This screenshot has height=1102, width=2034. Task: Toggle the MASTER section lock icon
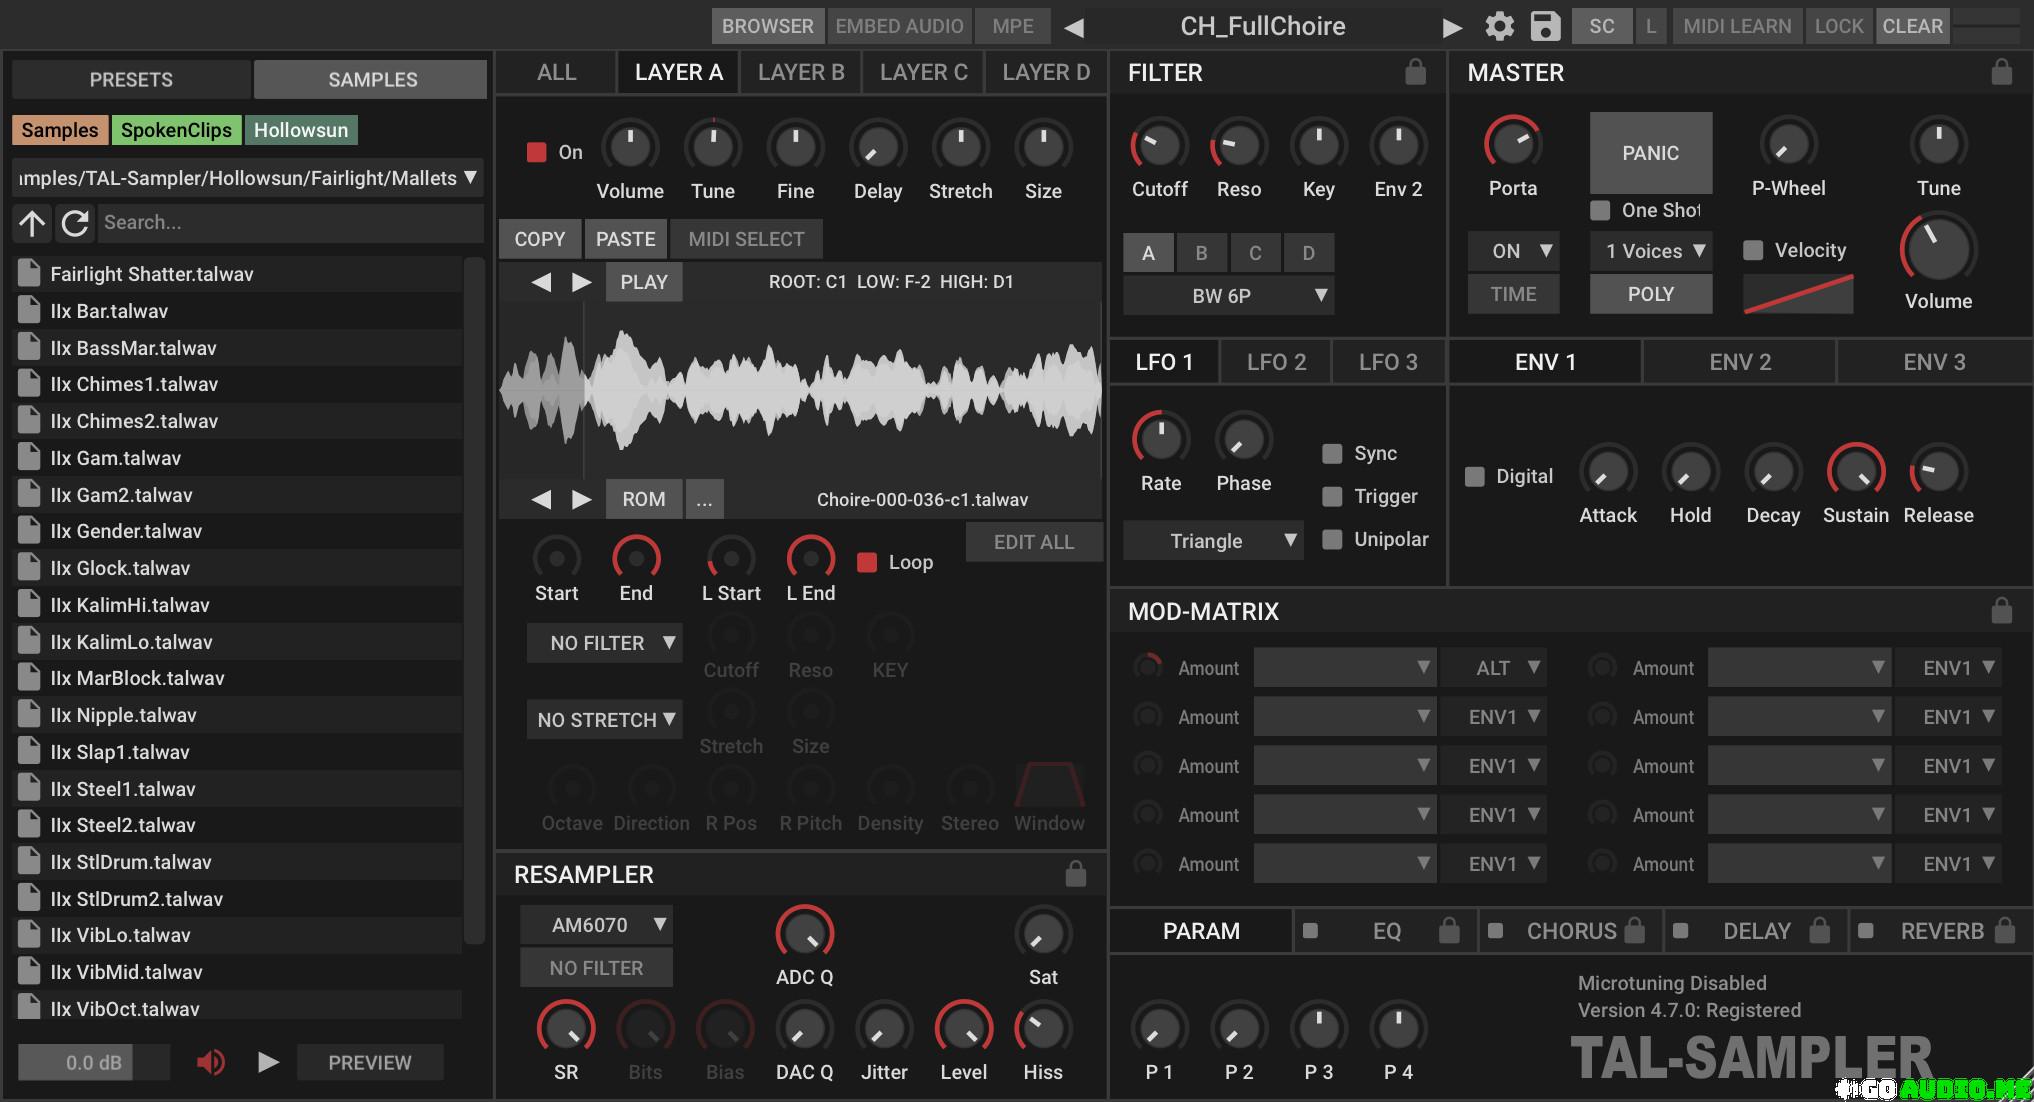[2001, 72]
